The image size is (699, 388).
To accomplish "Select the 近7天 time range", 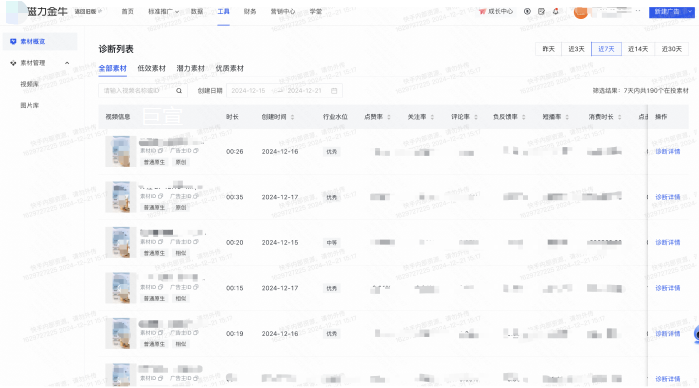I will (606, 49).
